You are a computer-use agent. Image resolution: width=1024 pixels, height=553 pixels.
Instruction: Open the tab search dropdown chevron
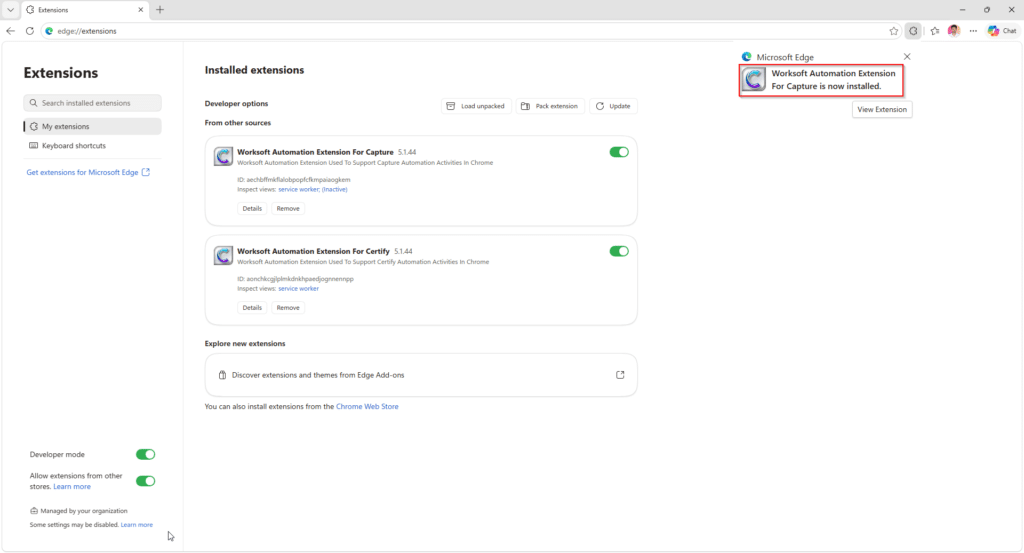pos(10,10)
